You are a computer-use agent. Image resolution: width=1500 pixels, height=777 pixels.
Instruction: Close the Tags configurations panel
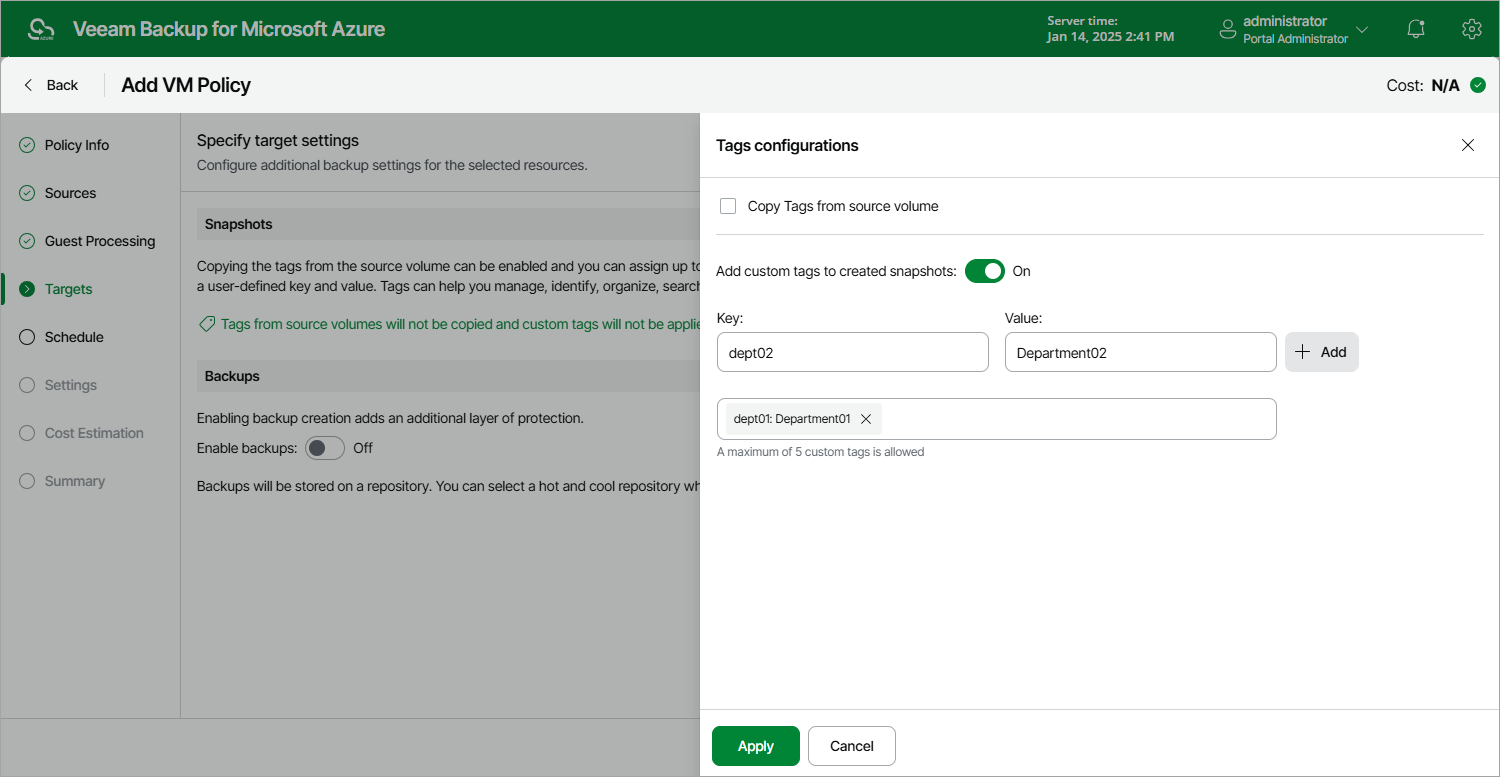point(1468,145)
